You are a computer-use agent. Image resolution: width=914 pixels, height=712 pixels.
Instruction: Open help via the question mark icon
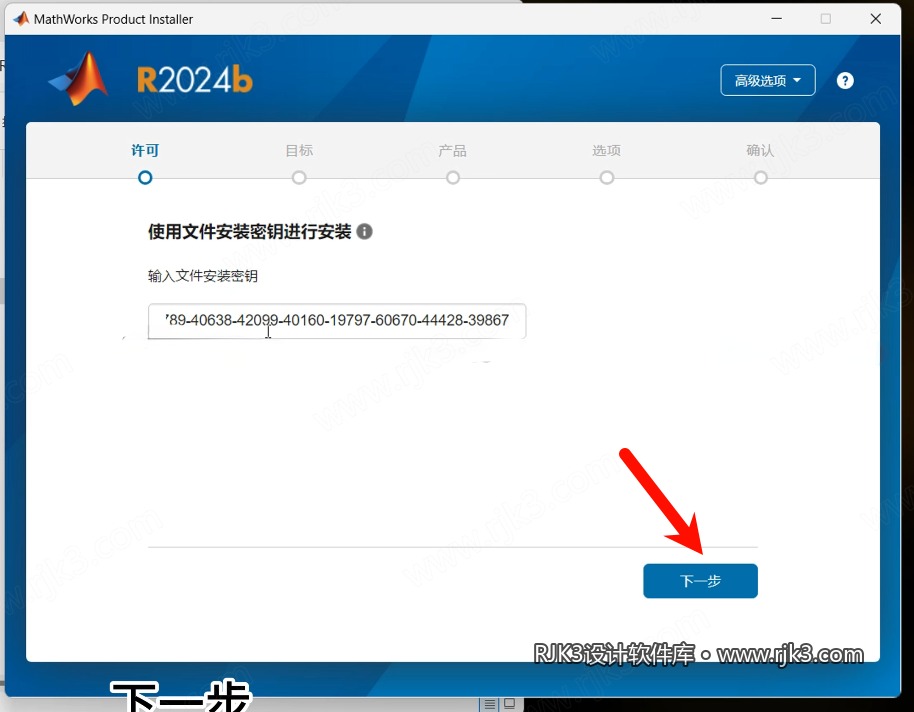click(845, 80)
